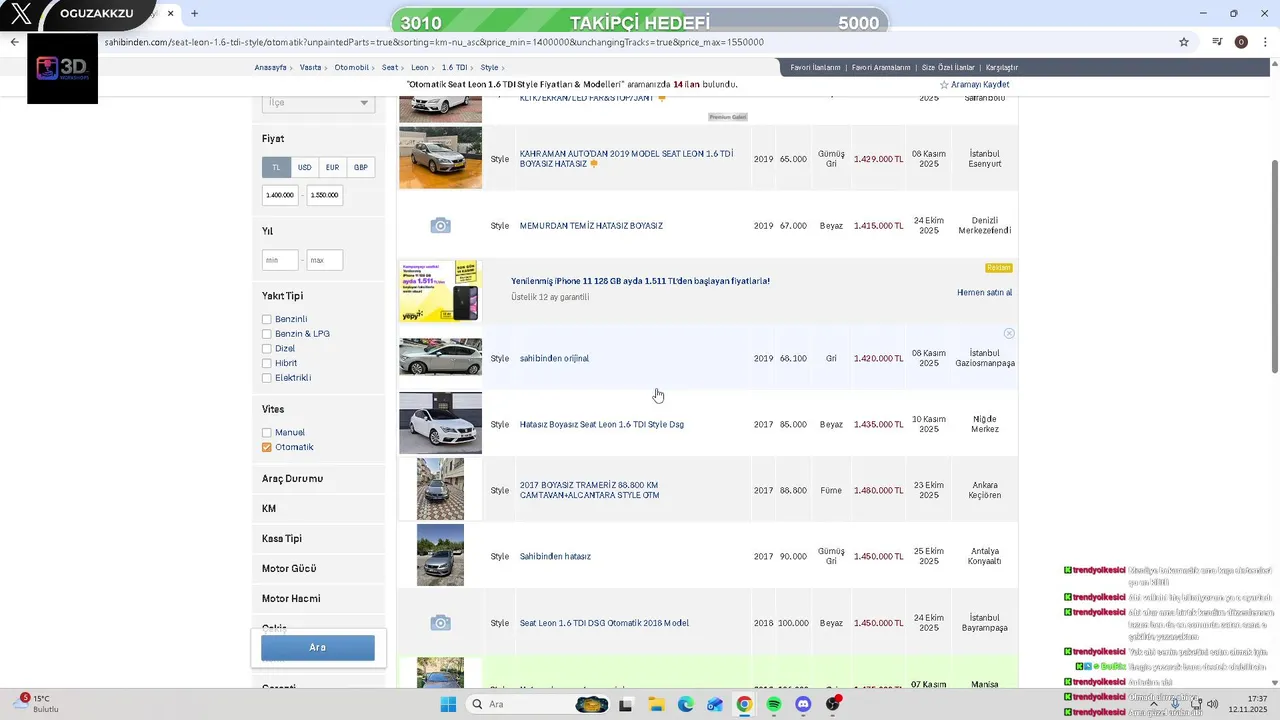This screenshot has width=1280, height=720.
Task: Tick the Hibrit fuel checkbox
Action: (267, 363)
